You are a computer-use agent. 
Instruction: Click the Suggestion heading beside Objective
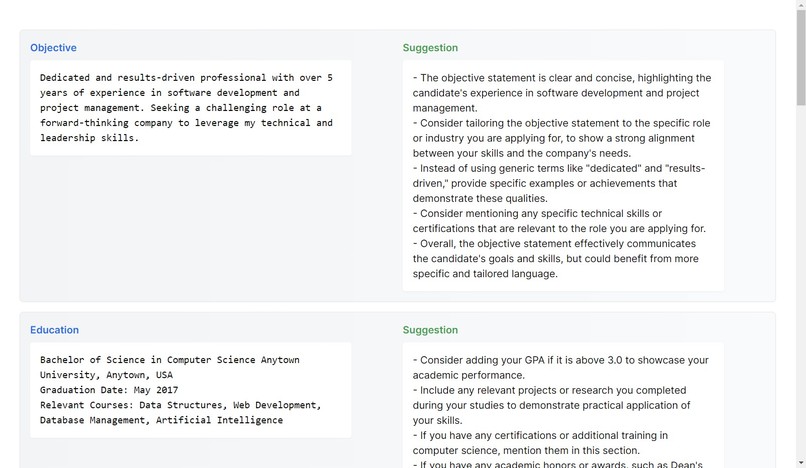click(430, 48)
